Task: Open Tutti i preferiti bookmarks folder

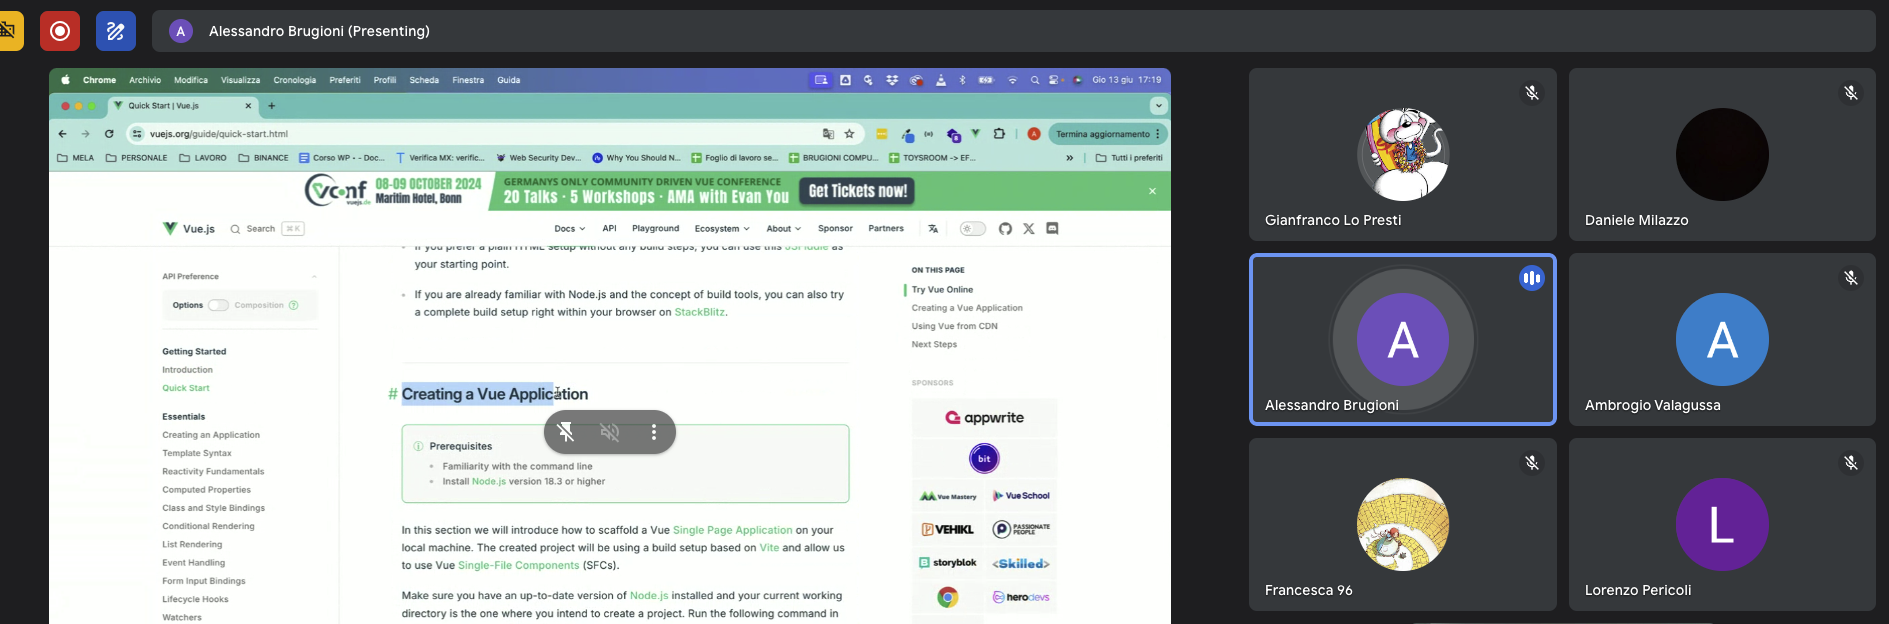Action: [1129, 158]
